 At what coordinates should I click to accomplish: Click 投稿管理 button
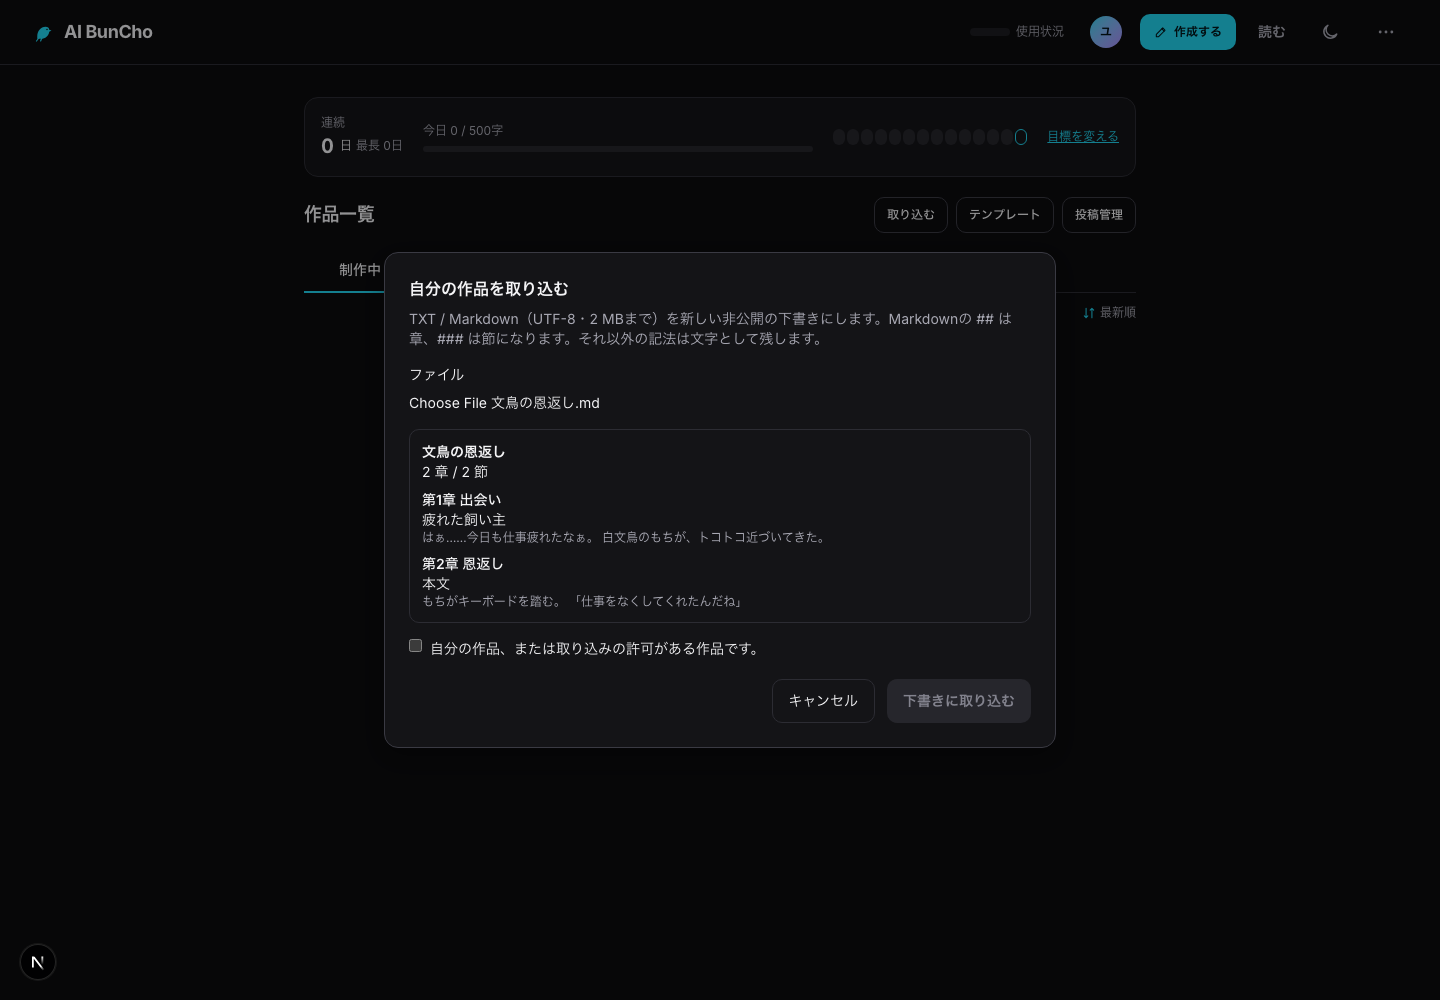1099,215
